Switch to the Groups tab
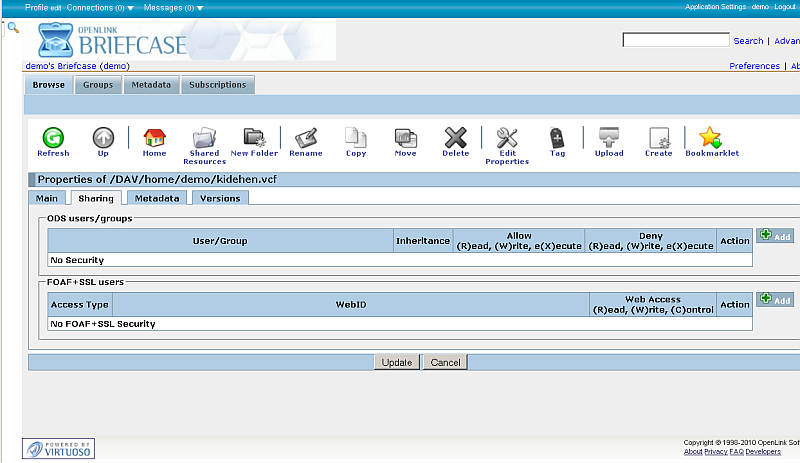 click(x=98, y=85)
